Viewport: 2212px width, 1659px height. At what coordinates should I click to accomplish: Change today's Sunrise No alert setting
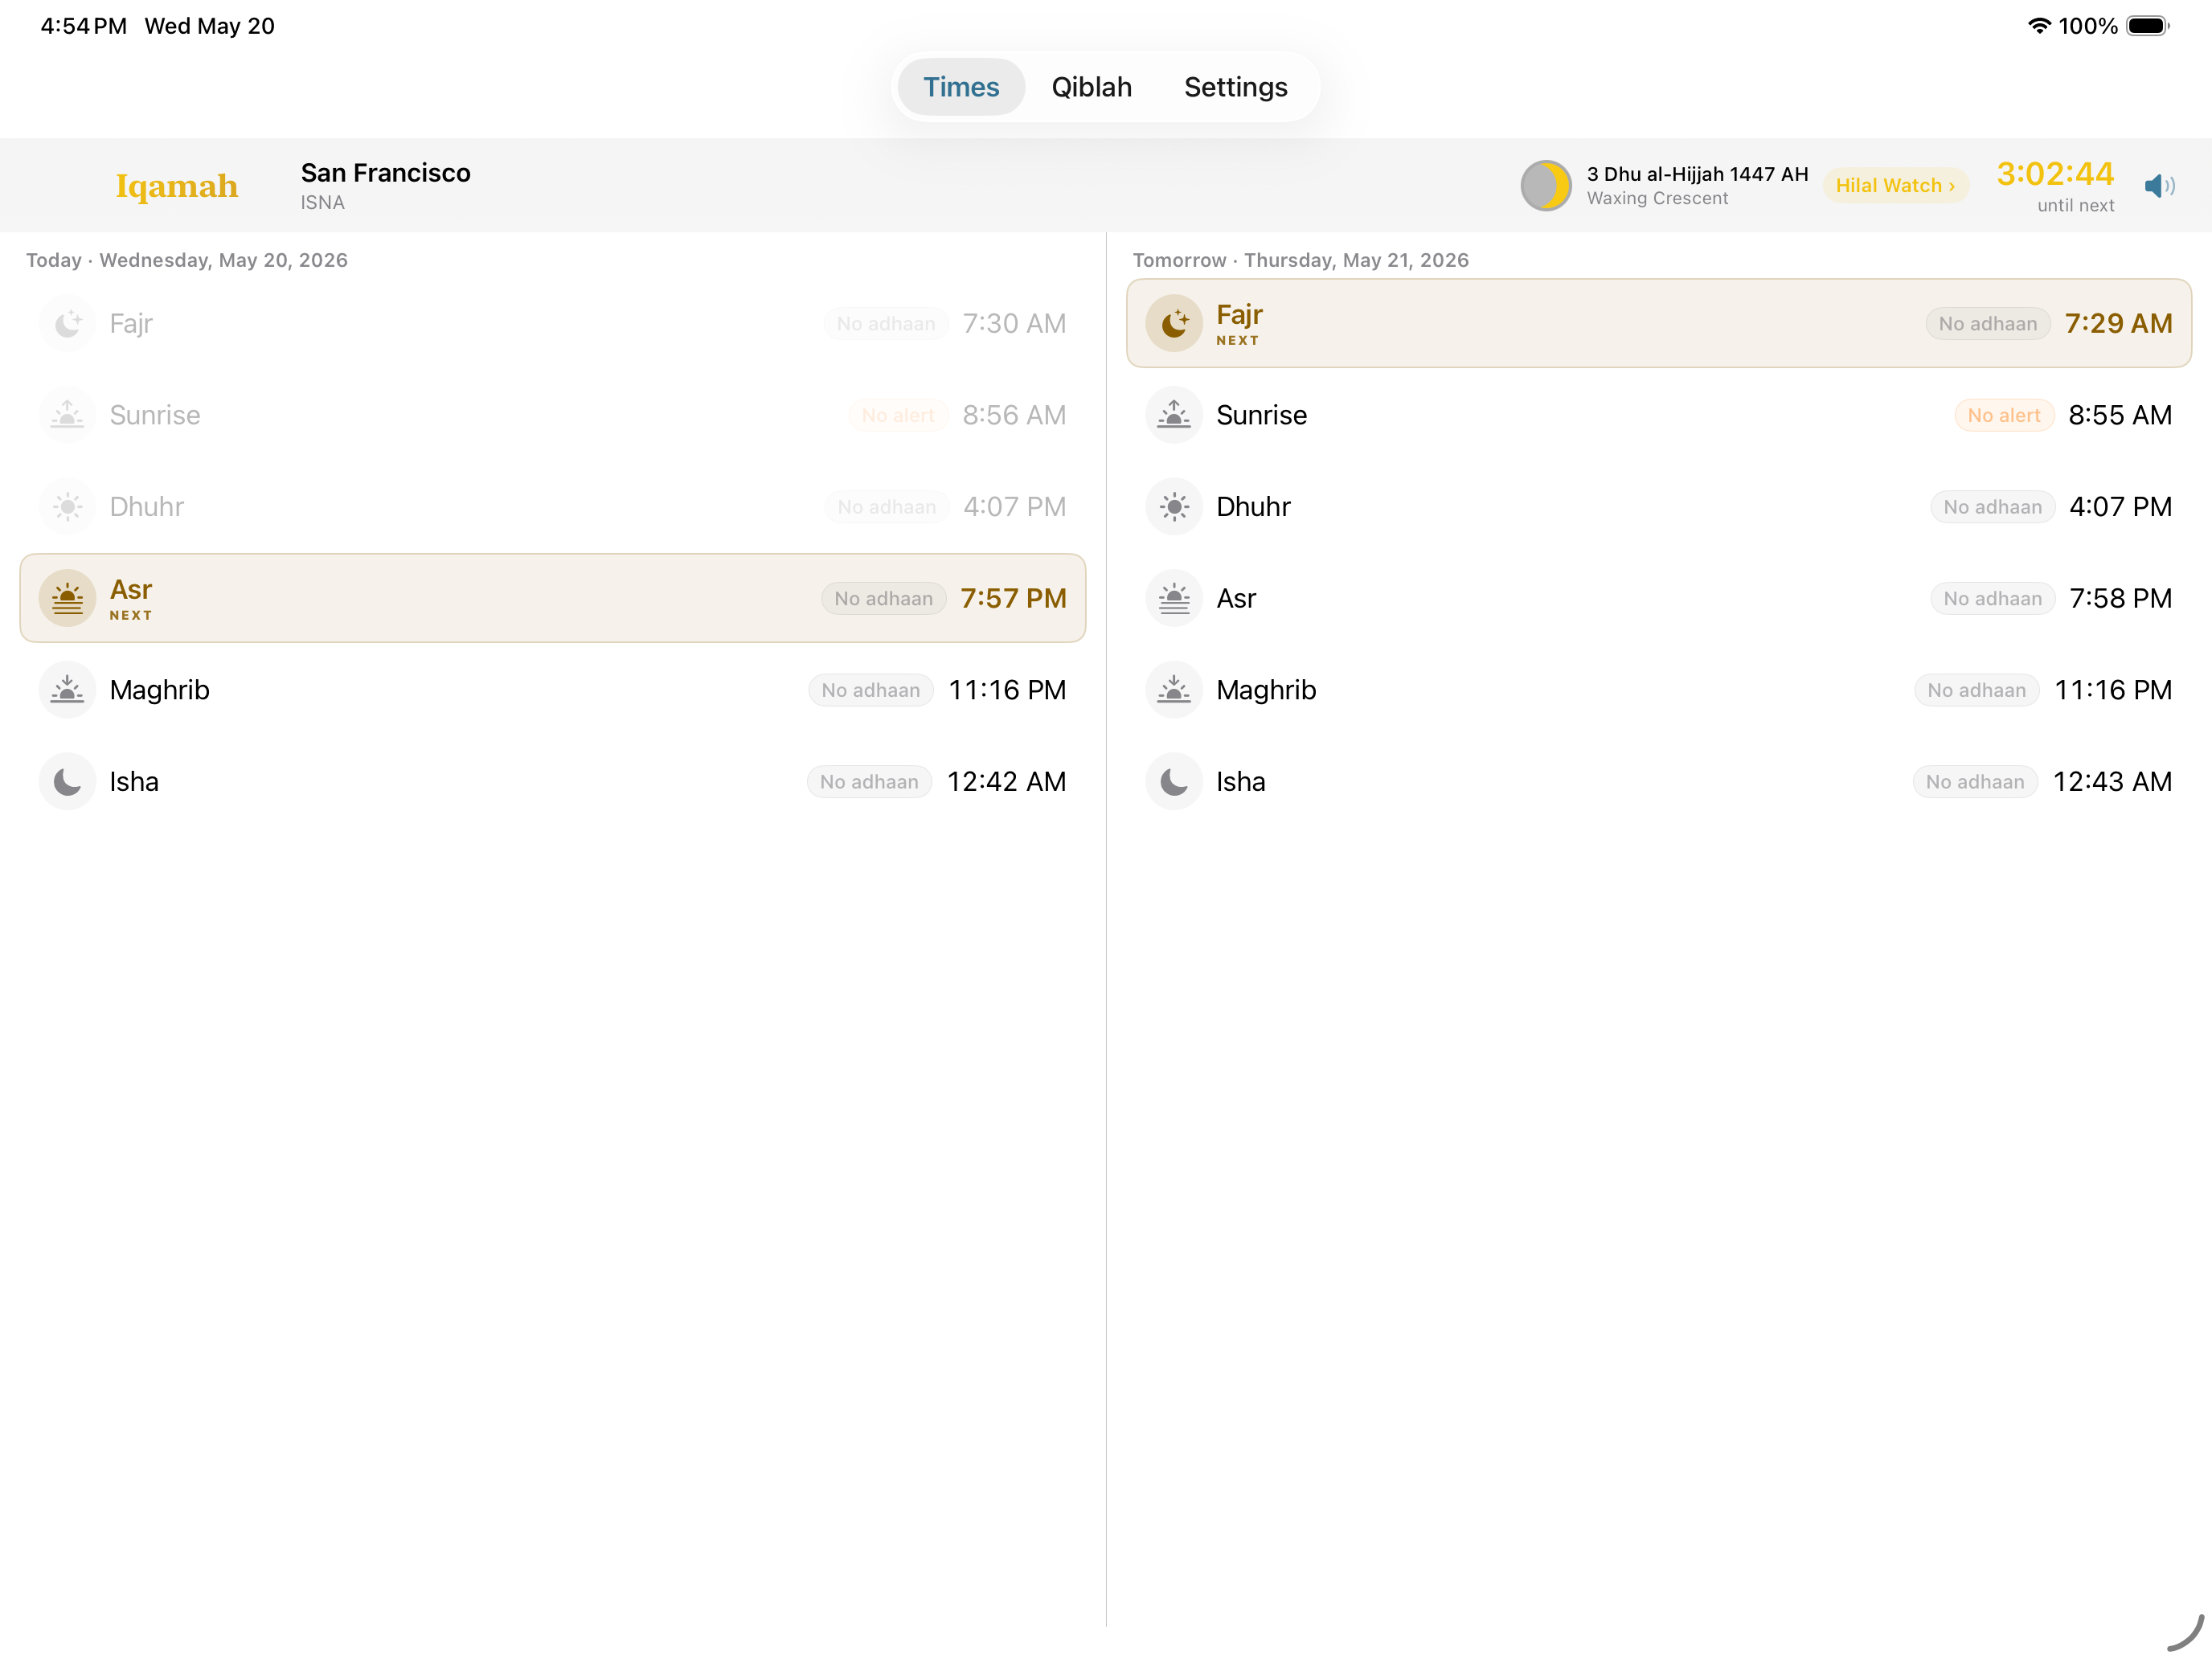(x=898, y=415)
